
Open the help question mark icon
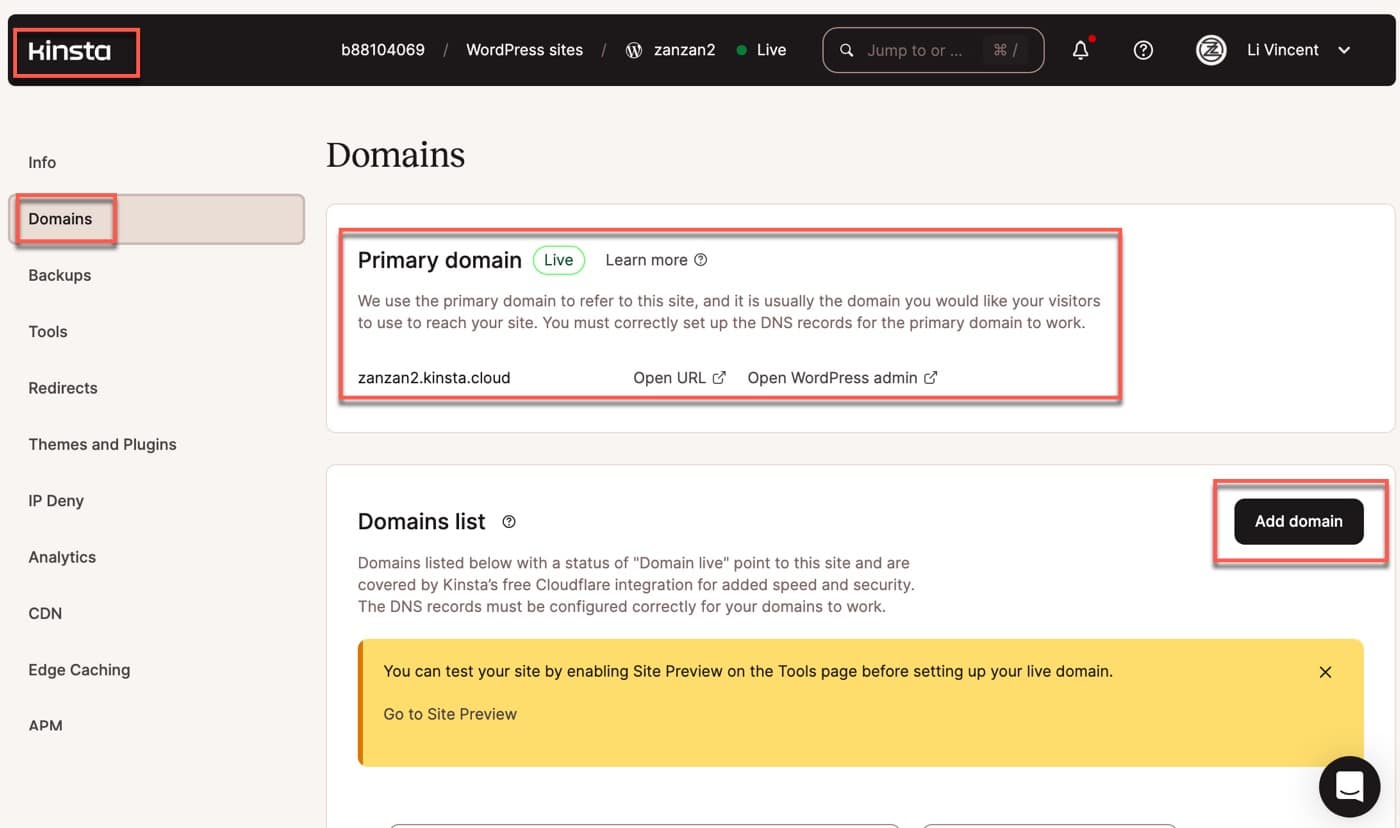[1143, 50]
